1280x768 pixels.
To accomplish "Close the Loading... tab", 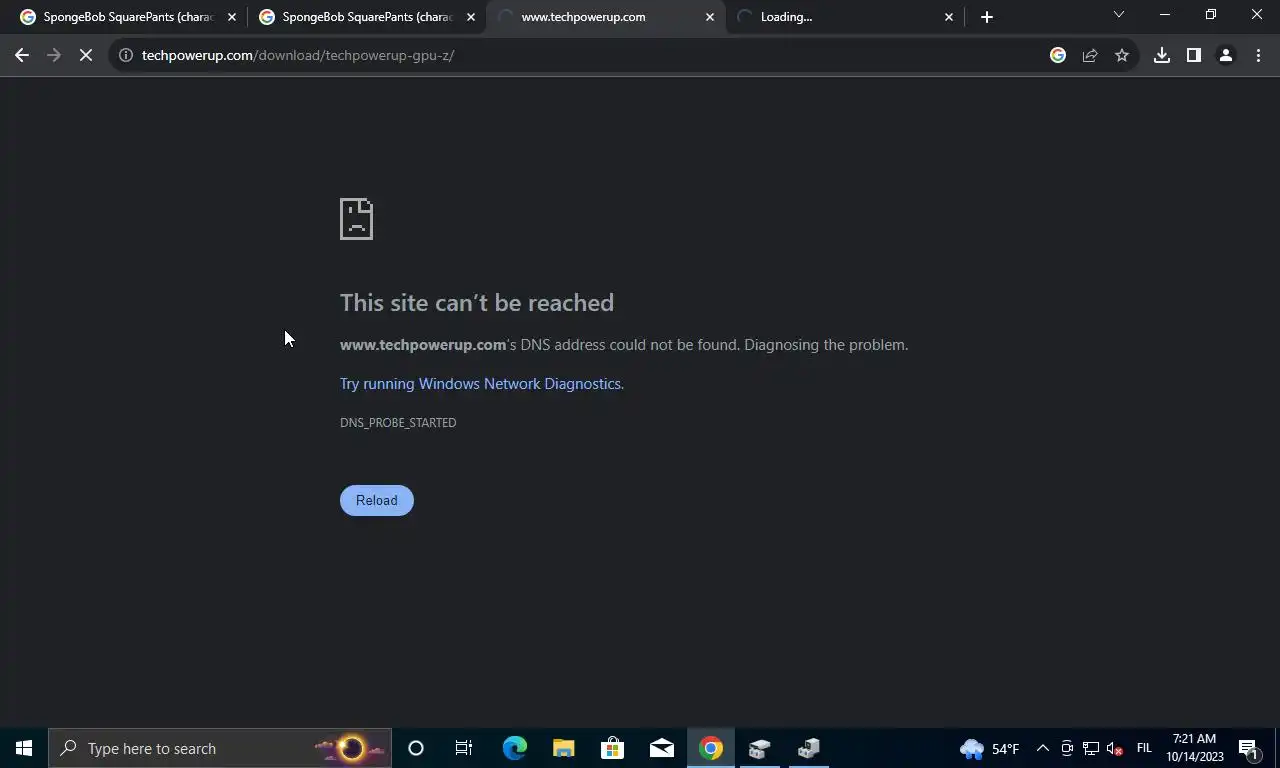I will (949, 17).
